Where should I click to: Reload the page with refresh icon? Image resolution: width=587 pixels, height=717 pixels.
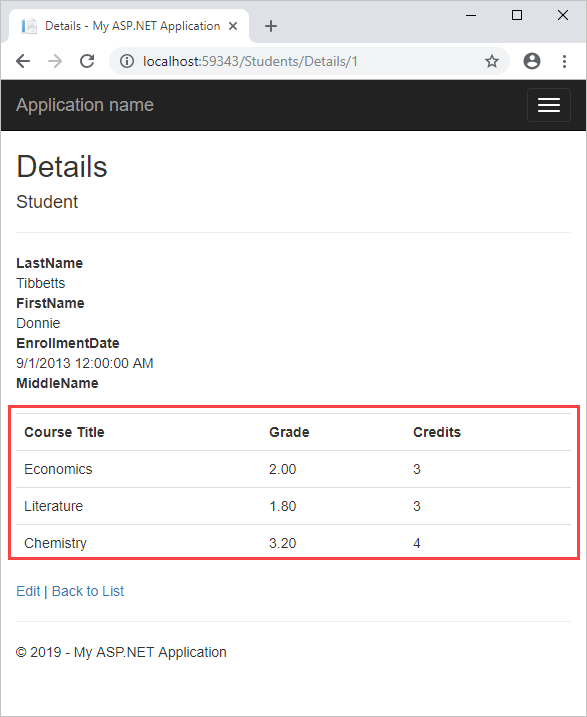click(x=87, y=61)
